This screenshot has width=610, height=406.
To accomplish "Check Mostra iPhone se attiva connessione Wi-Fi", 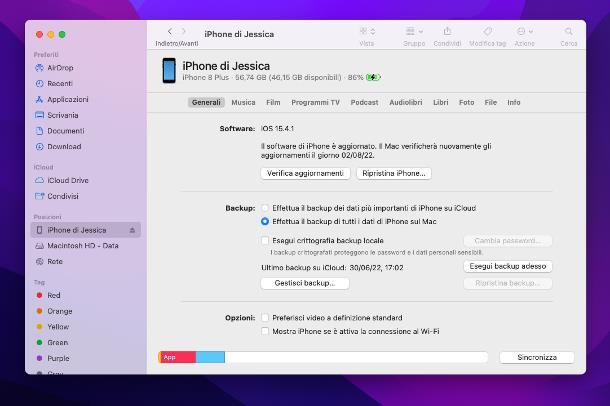I will click(x=265, y=331).
